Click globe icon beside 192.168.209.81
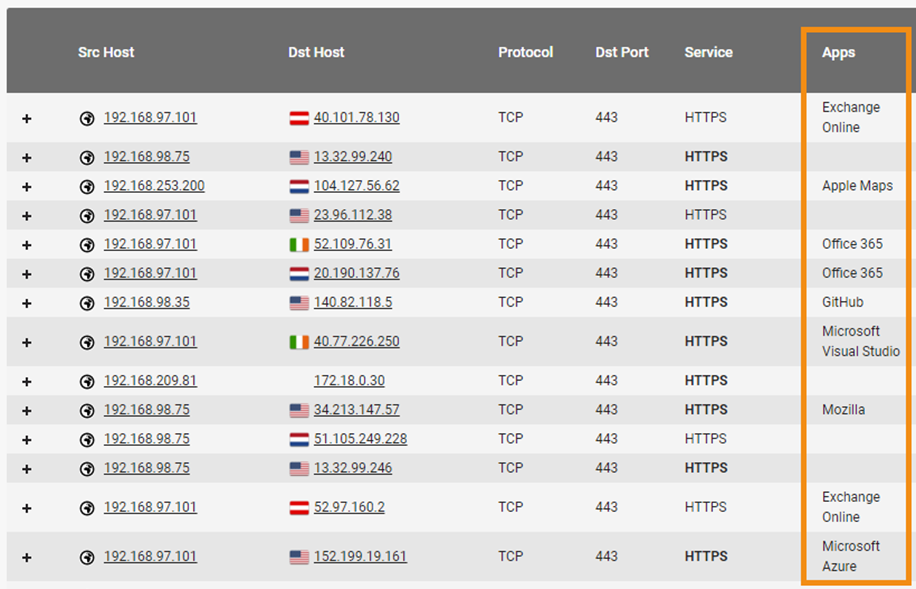Screen dimensions: 916x589 tap(87, 382)
